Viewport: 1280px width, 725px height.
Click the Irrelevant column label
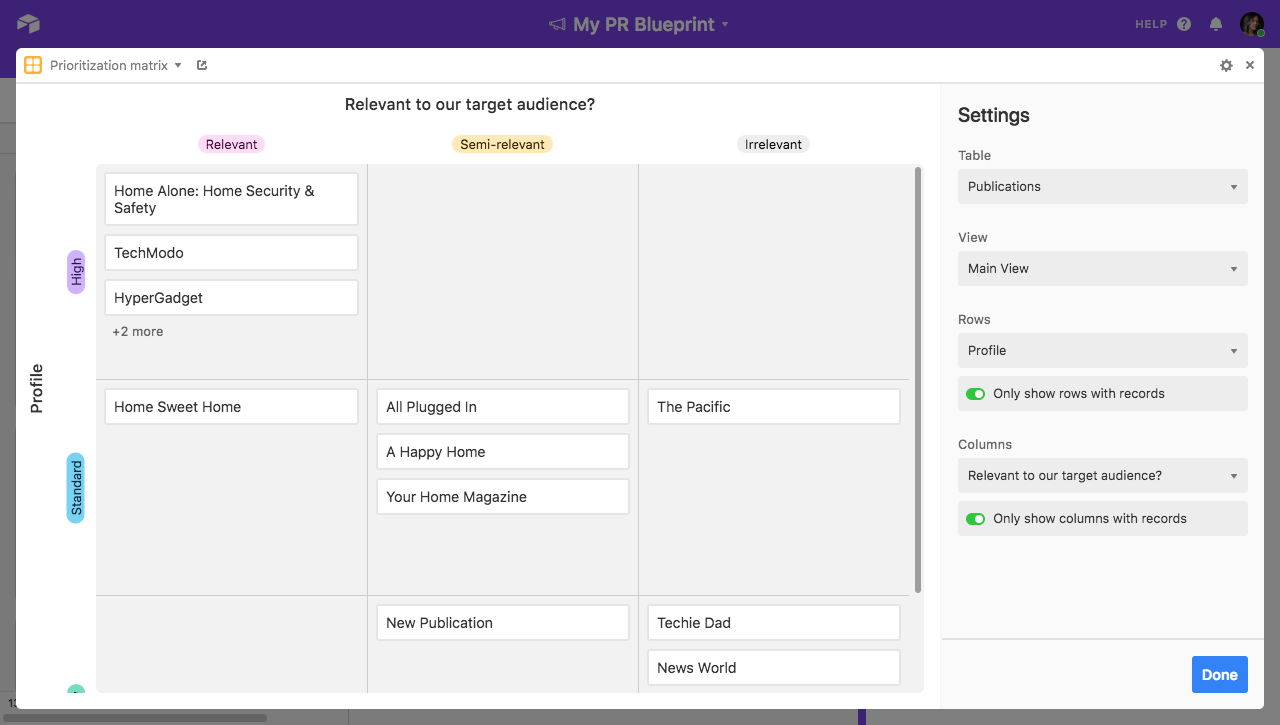point(773,144)
